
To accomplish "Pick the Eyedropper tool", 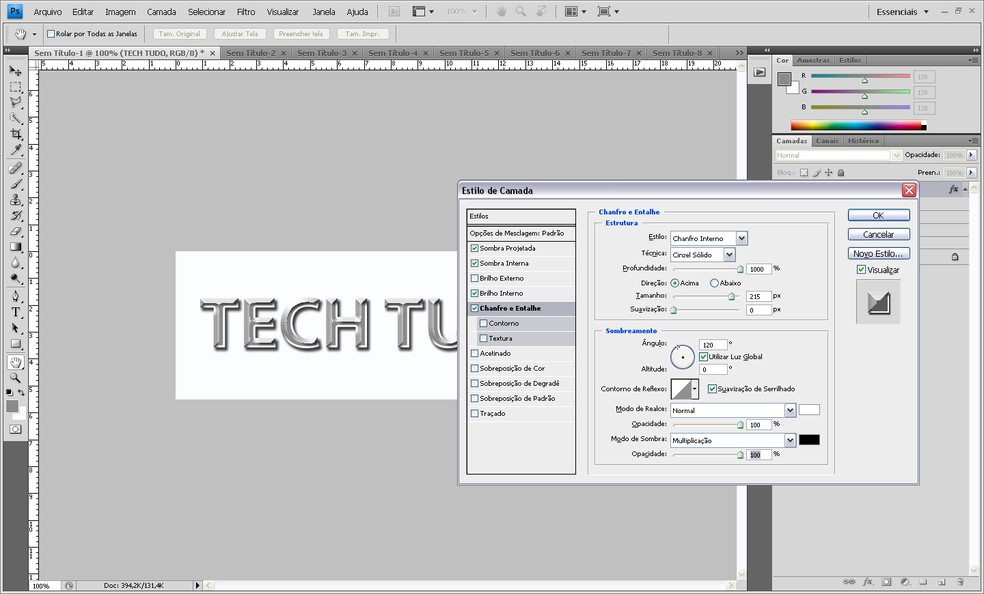I will (x=15, y=150).
